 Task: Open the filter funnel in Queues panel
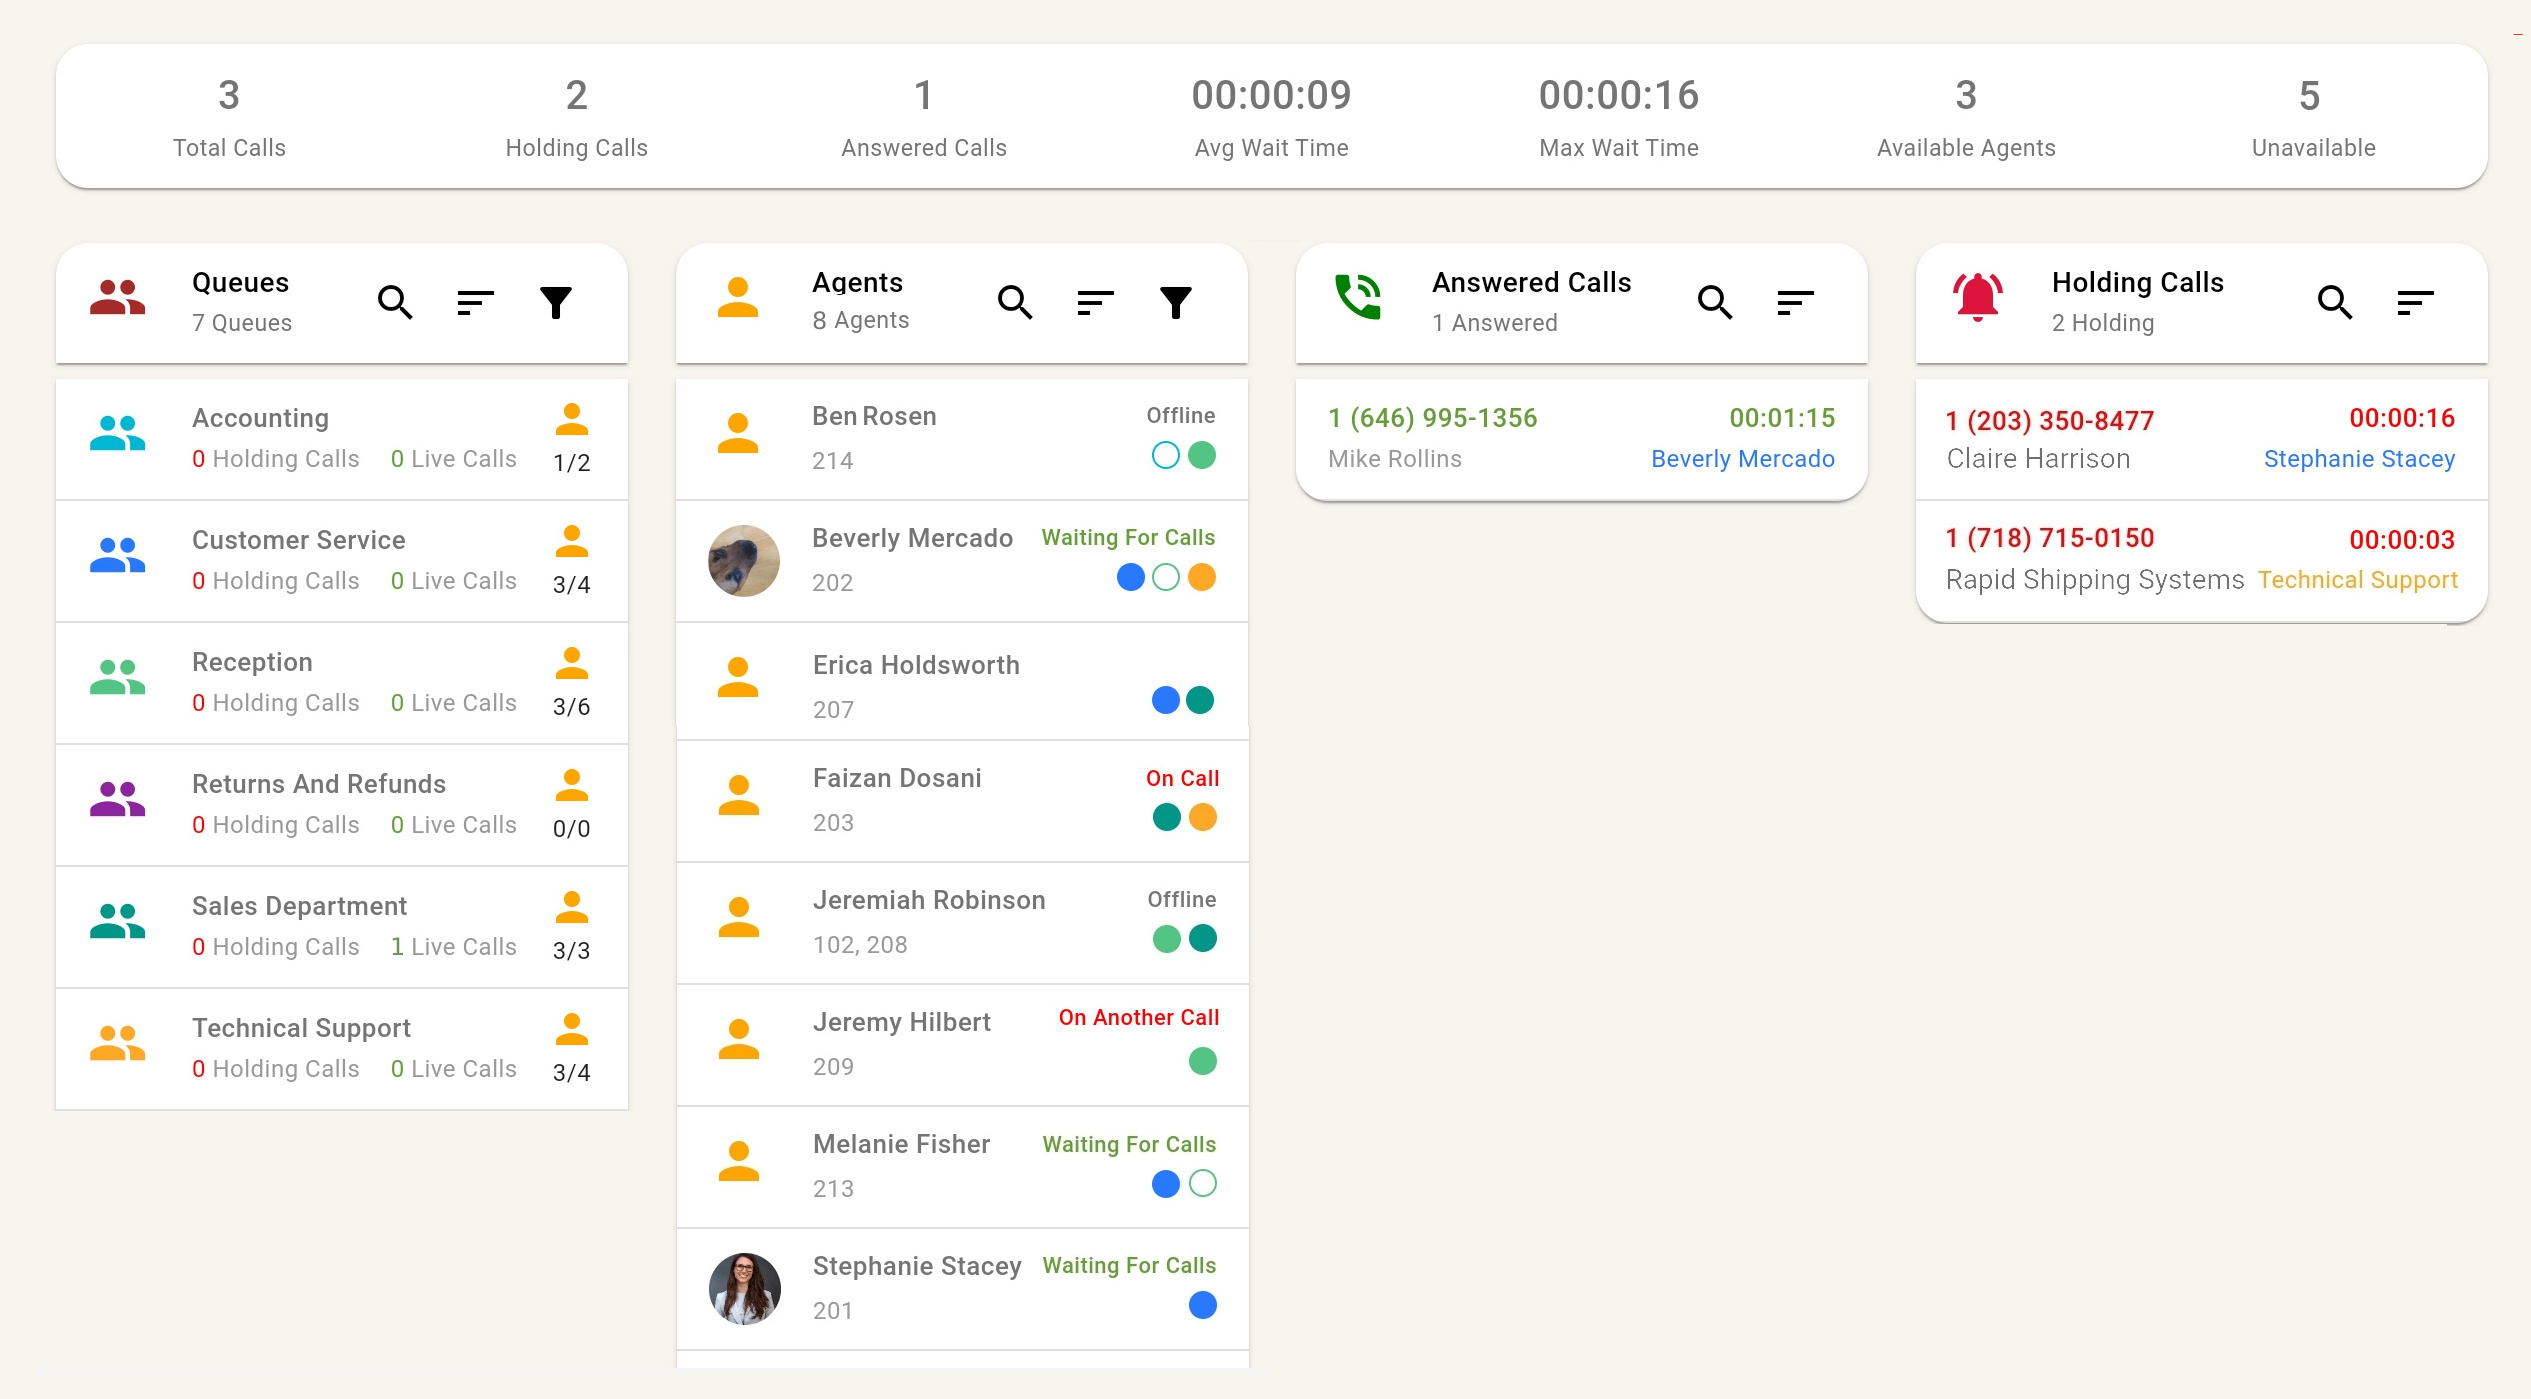click(556, 301)
